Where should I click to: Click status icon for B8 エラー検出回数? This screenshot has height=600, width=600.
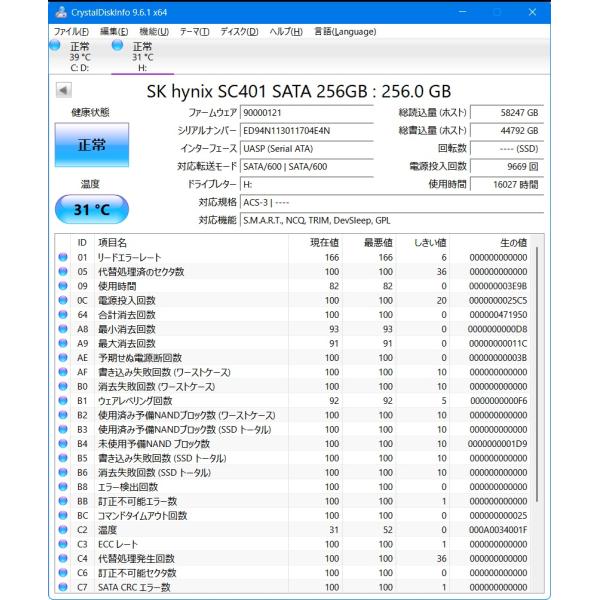[x=63, y=487]
